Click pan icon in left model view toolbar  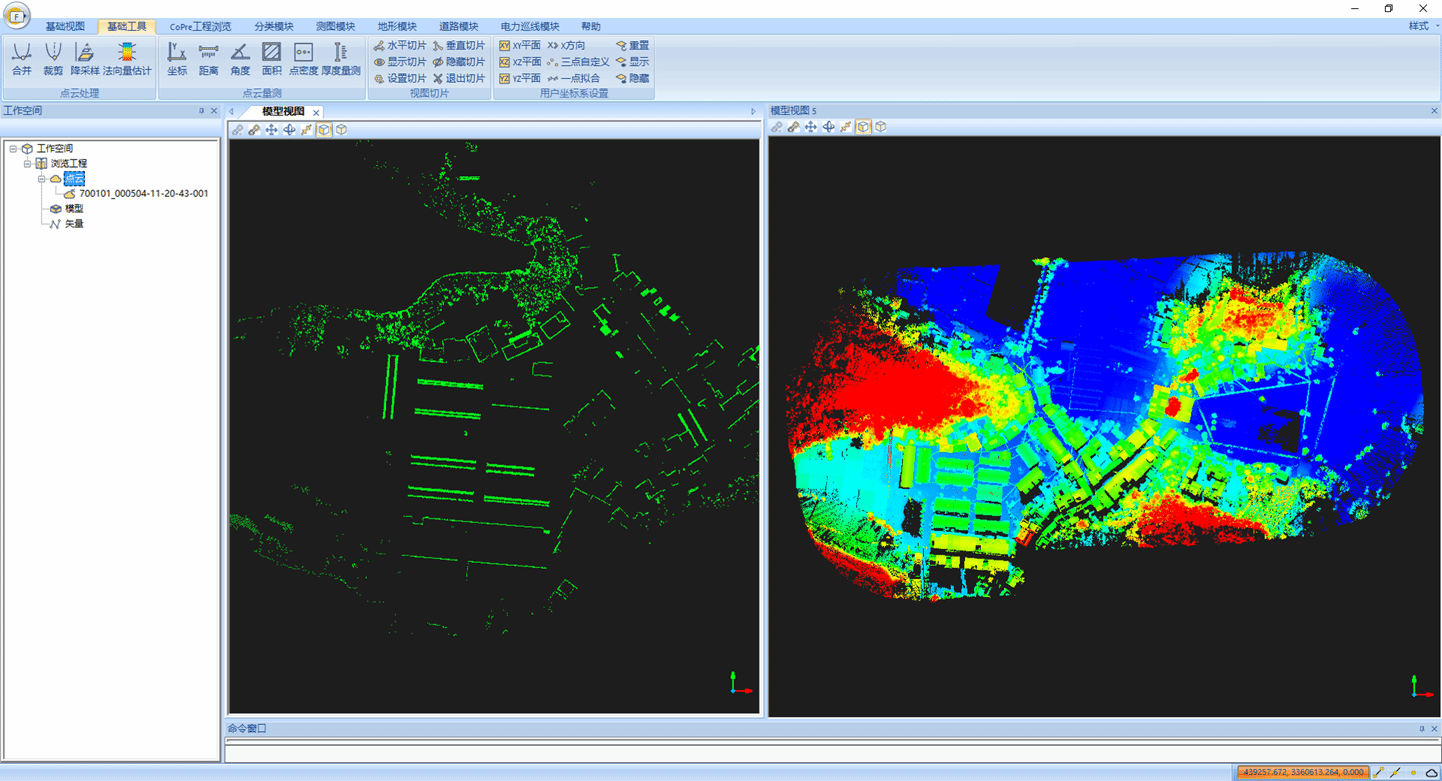coord(271,130)
